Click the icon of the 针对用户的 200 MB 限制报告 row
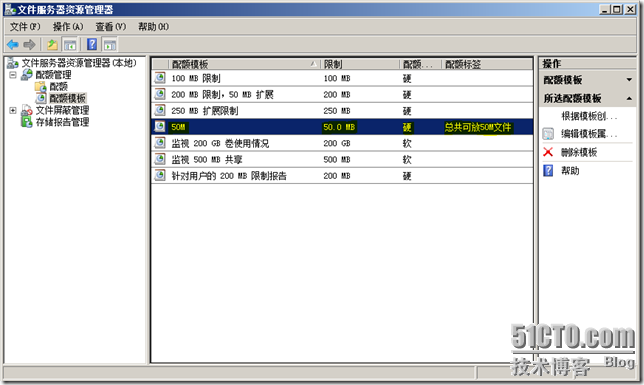 coord(159,175)
